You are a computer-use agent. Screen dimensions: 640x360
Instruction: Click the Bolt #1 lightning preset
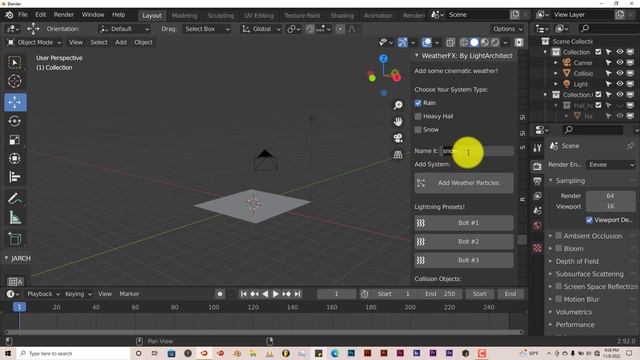click(464, 223)
